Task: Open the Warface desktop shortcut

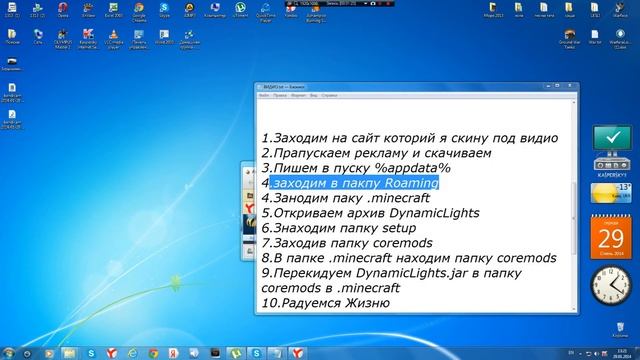Action: pyautogui.click(x=620, y=10)
